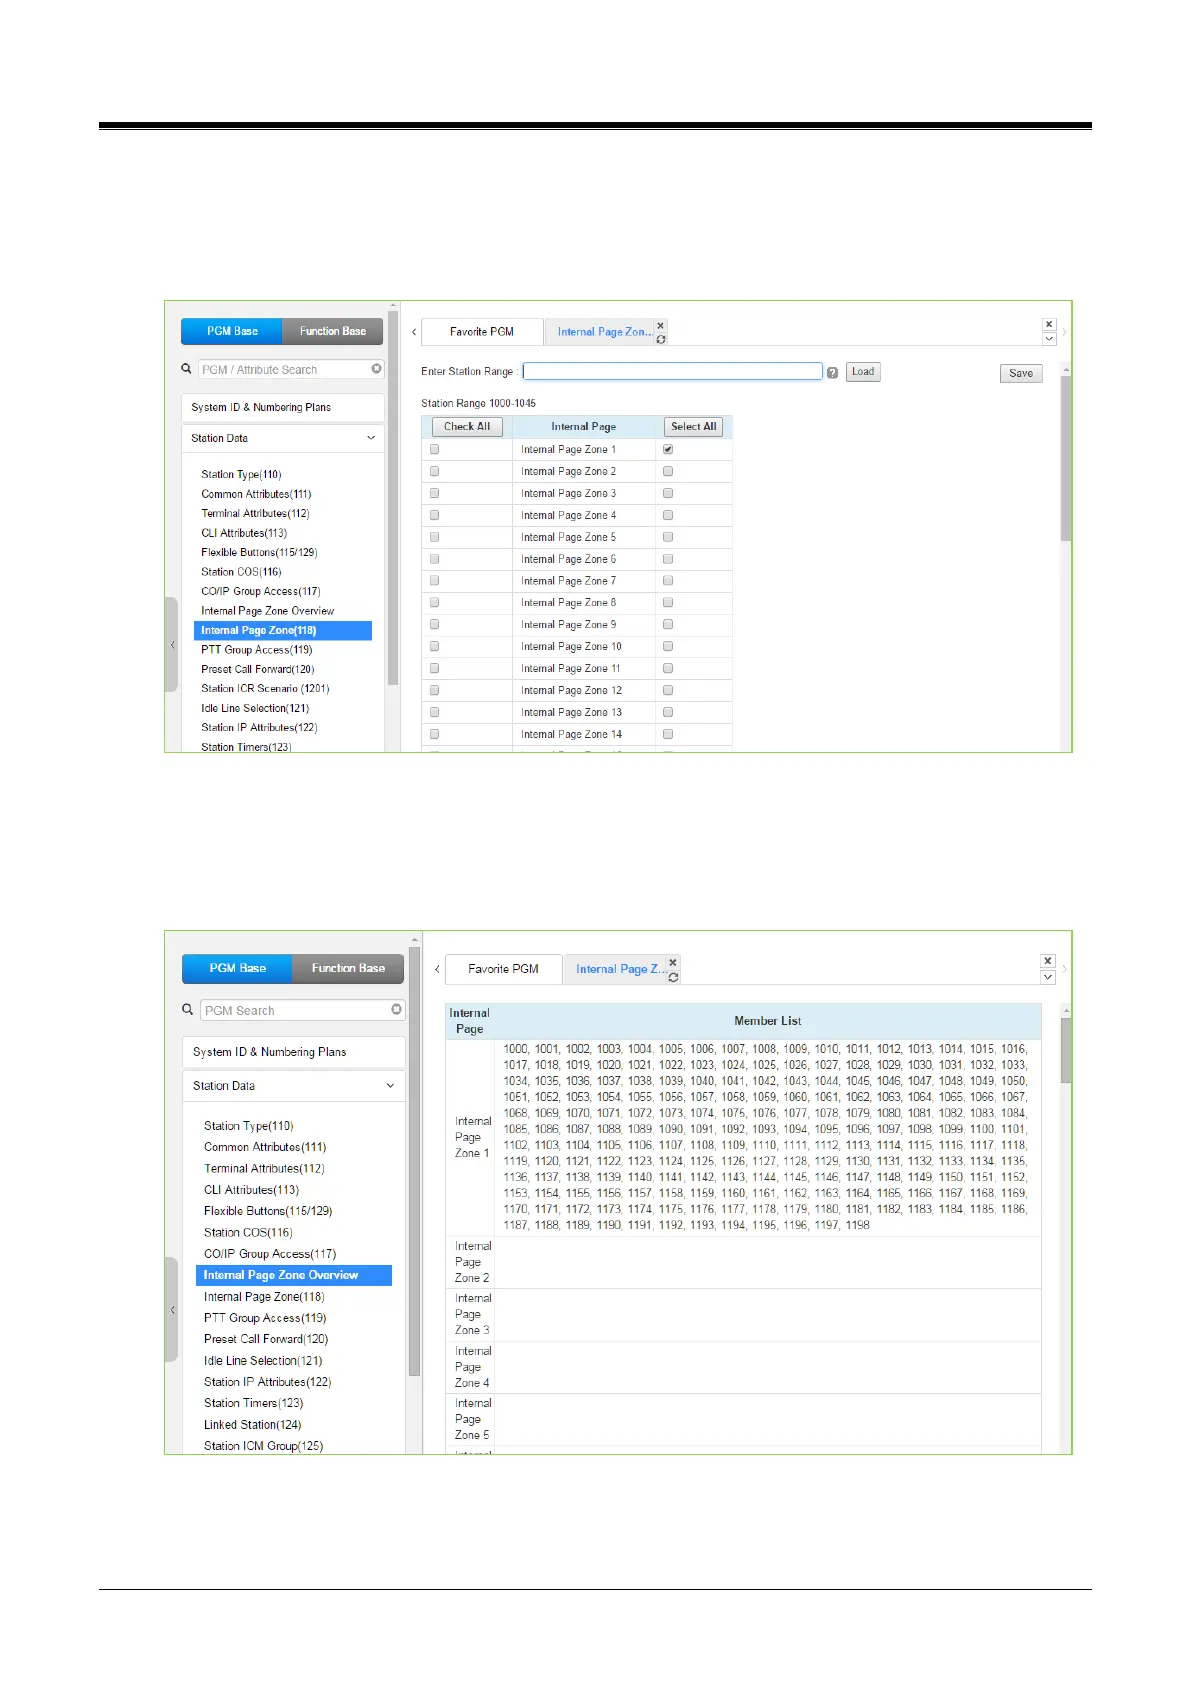Viewport: 1191px width, 1684px height.
Task: Select Common Attributes(111) in upper sidebar
Action: pyautogui.click(x=256, y=494)
